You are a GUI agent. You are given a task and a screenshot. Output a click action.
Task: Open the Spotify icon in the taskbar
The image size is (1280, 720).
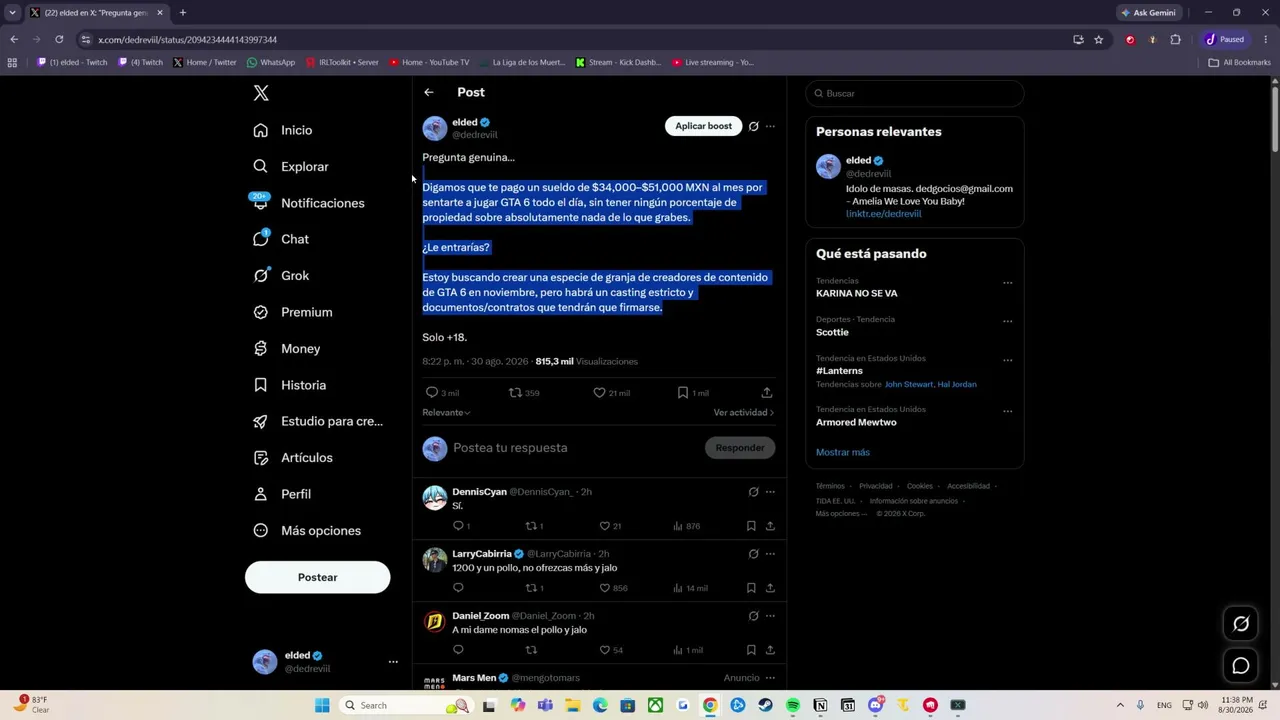tap(793, 705)
